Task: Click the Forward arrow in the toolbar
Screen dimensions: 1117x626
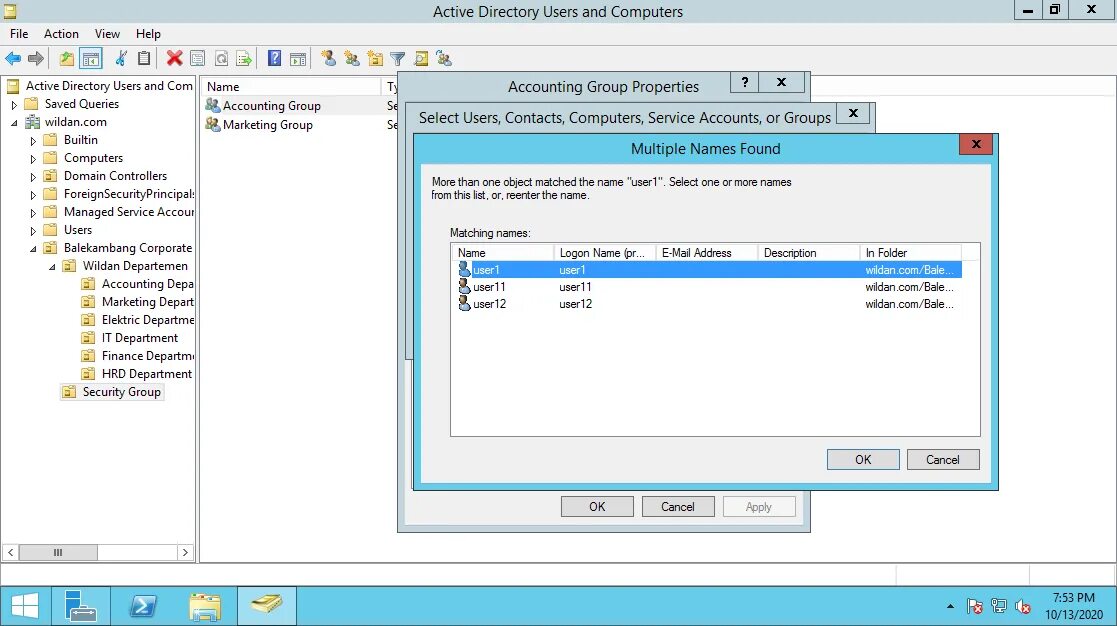Action: tap(36, 58)
